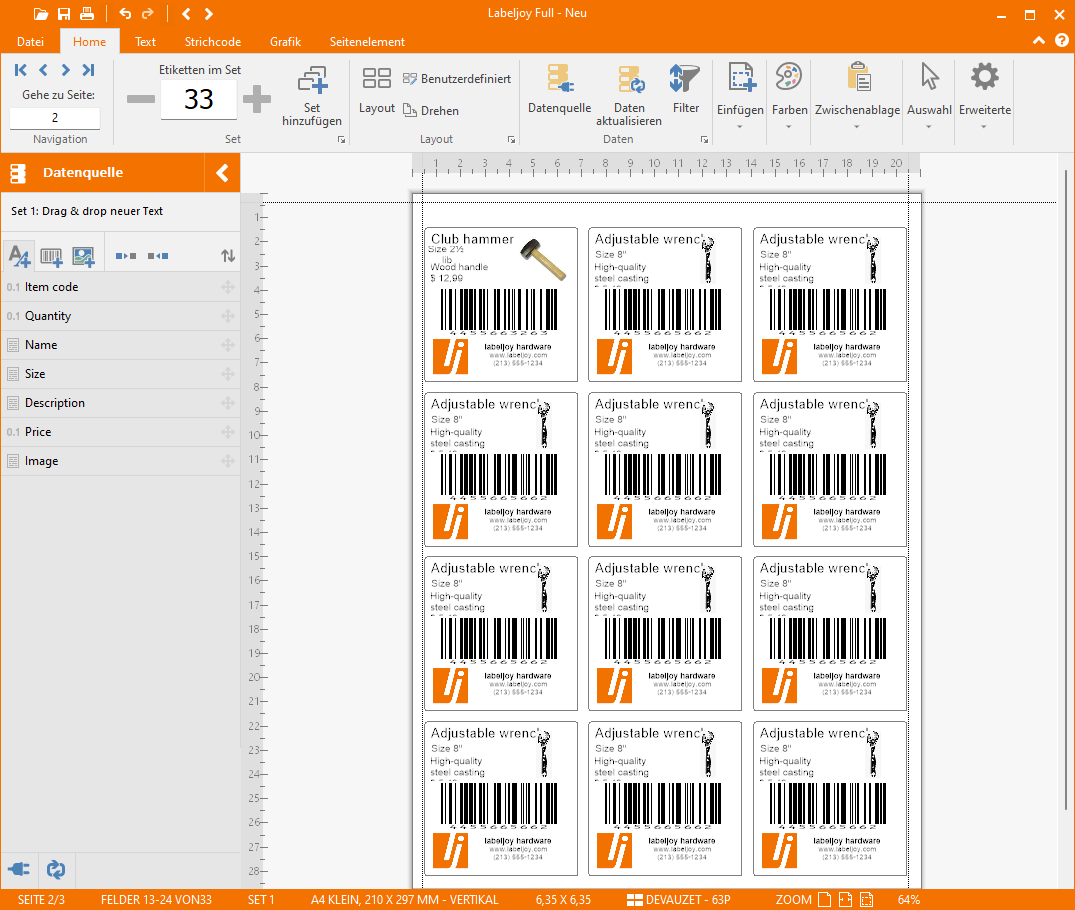Switch to the Home tab
Screen dimensions: 1075x910
(x=90, y=42)
